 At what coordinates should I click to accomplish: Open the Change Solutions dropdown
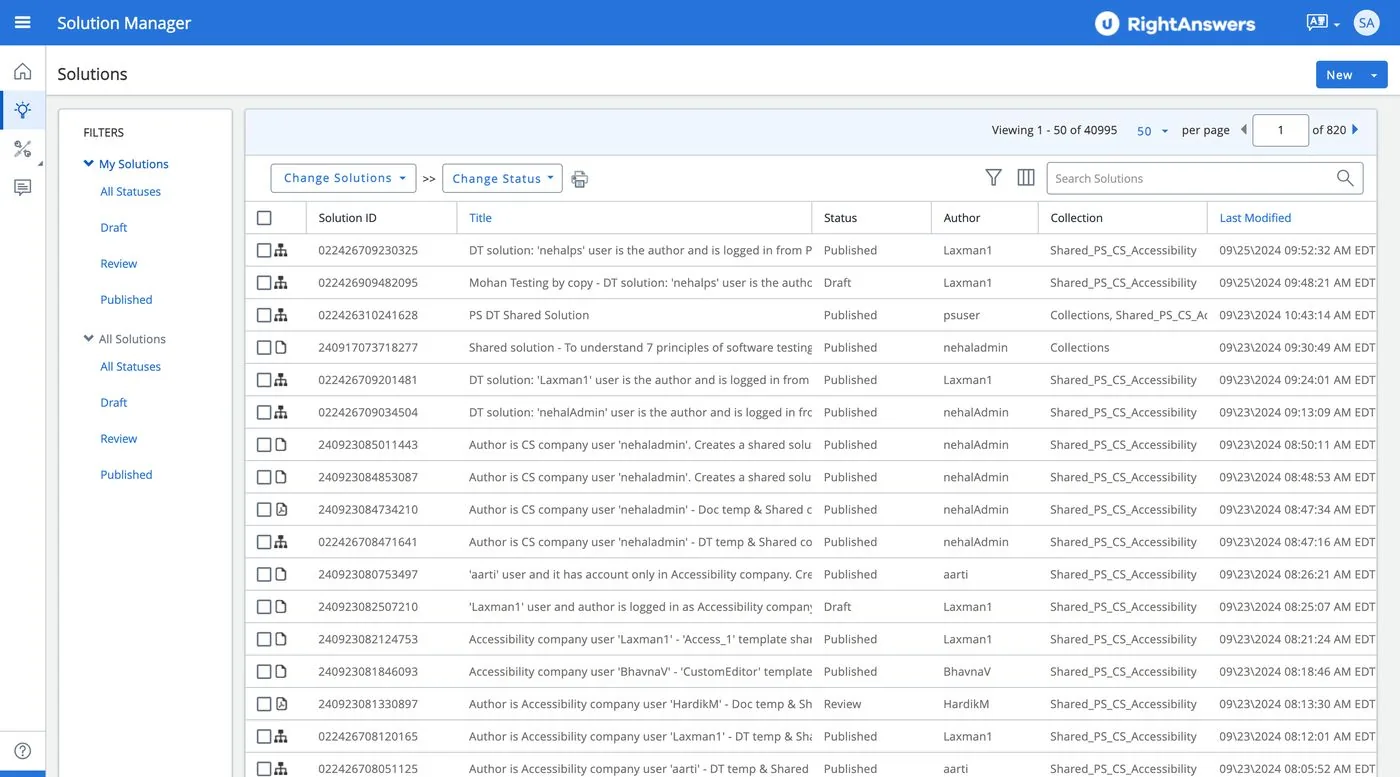[x=344, y=178]
